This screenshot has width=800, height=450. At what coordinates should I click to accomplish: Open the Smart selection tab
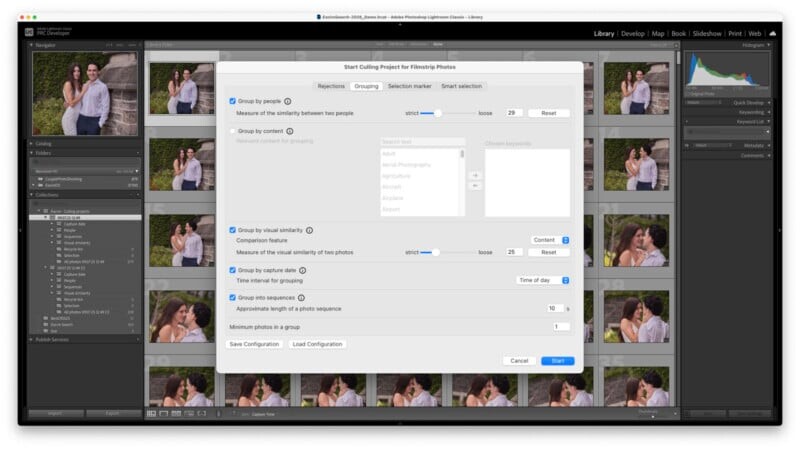click(x=461, y=86)
